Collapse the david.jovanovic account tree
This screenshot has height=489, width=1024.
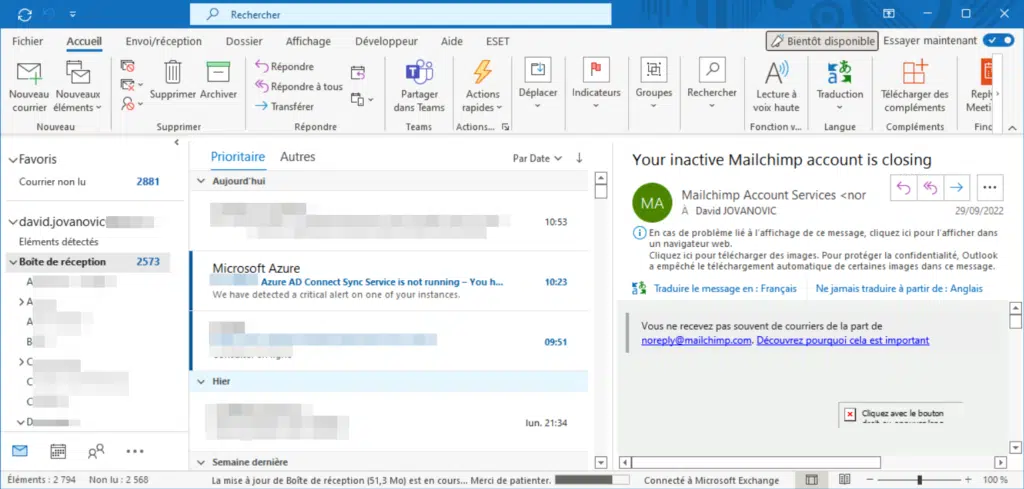12,222
